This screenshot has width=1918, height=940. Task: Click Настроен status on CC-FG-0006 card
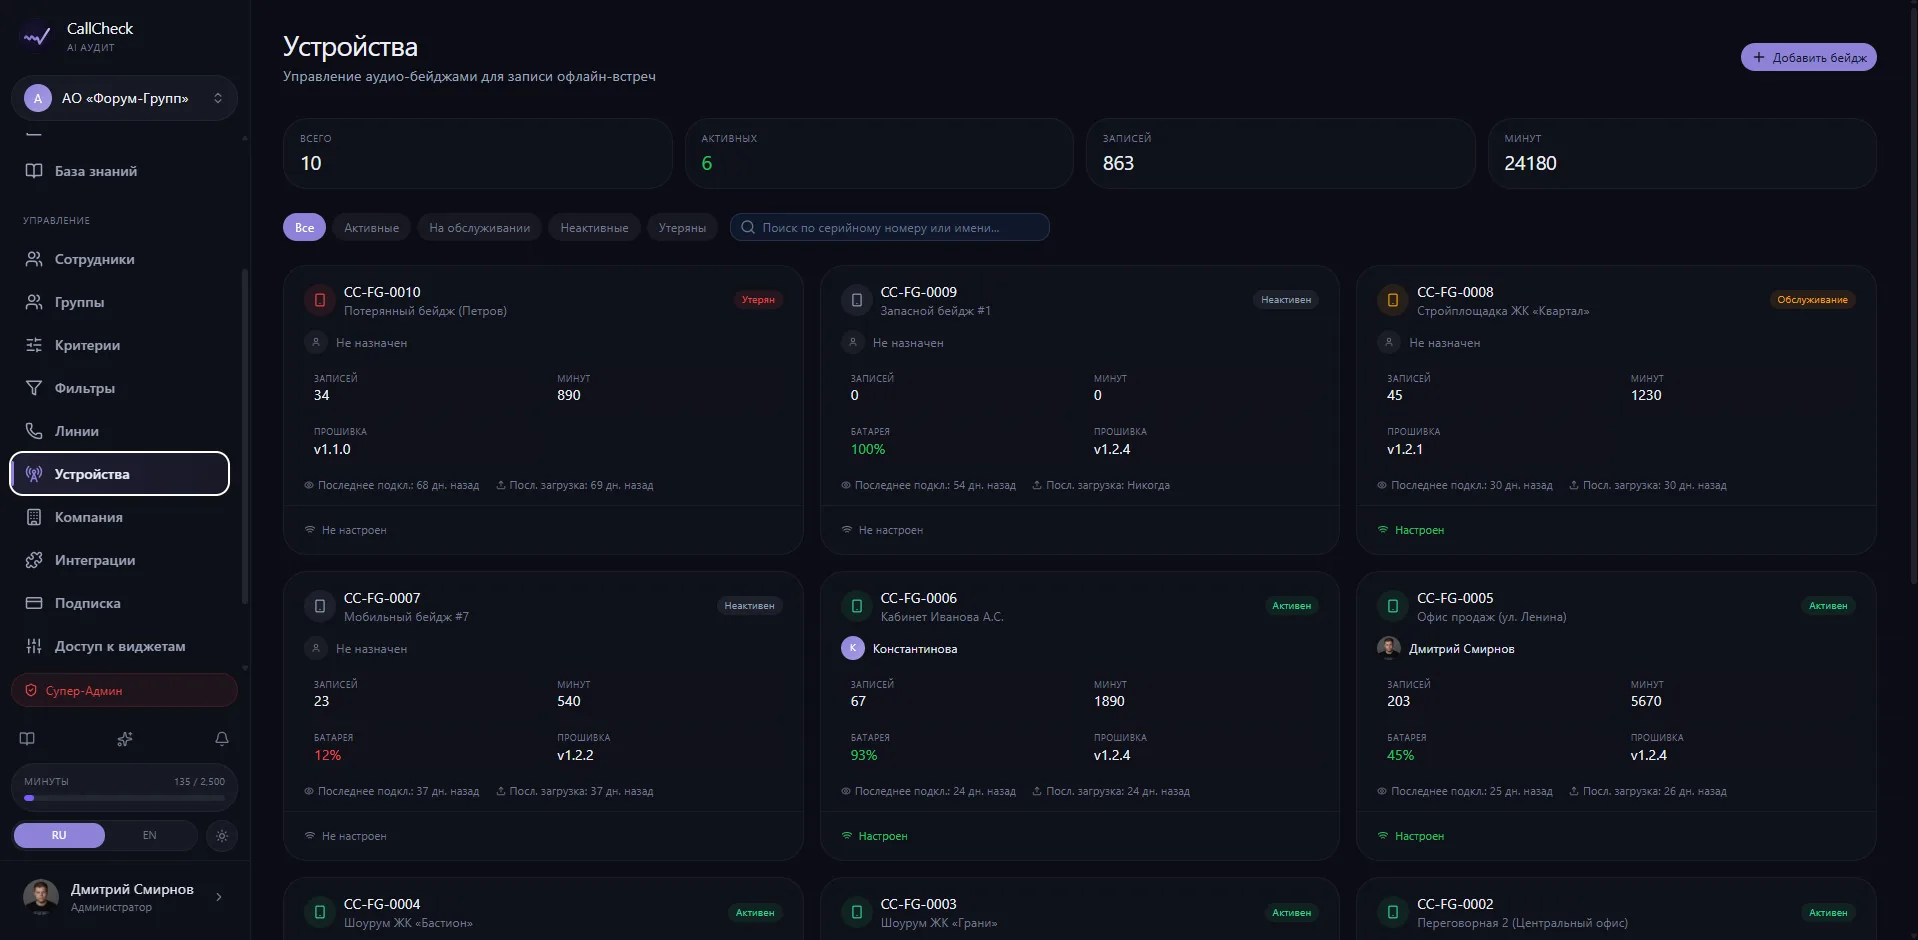tap(874, 836)
